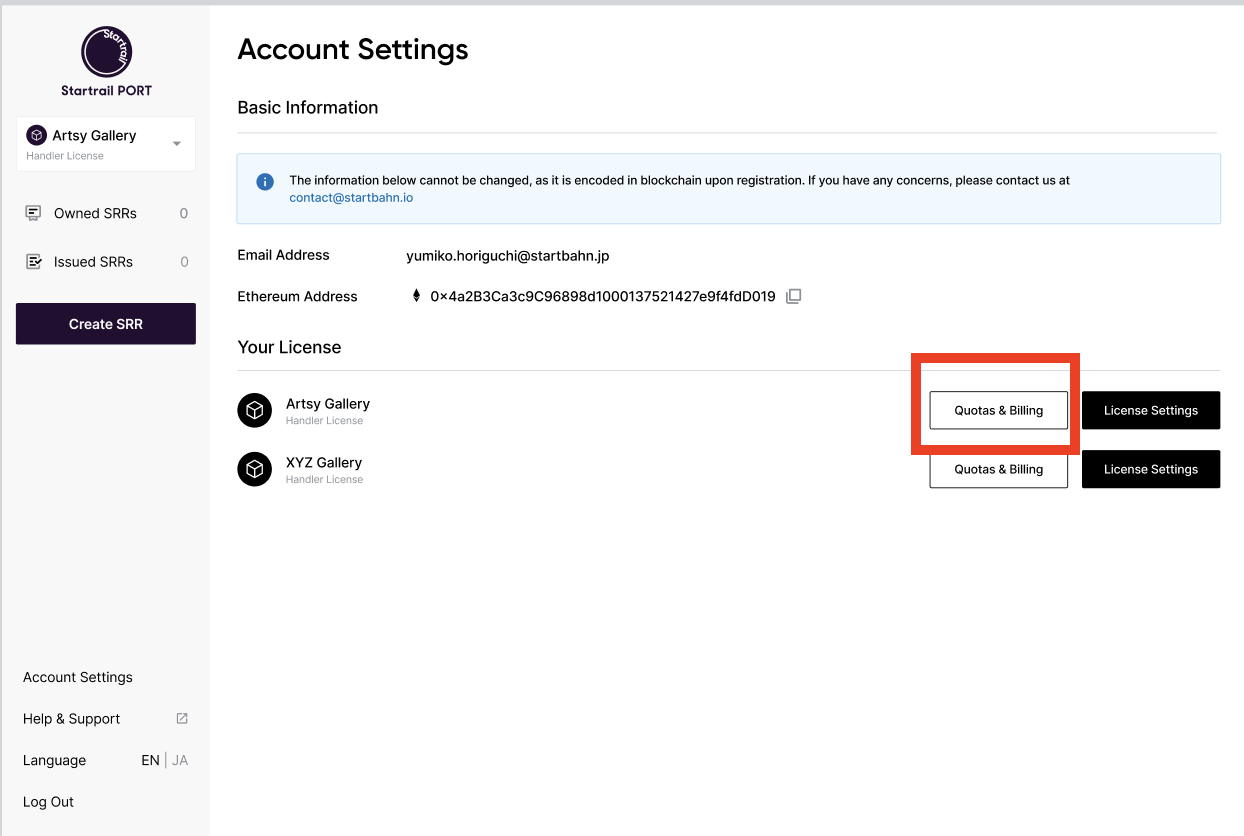Image resolution: width=1244 pixels, height=836 pixels.
Task: Click the external link icon beside Help & Support
Action: point(182,718)
